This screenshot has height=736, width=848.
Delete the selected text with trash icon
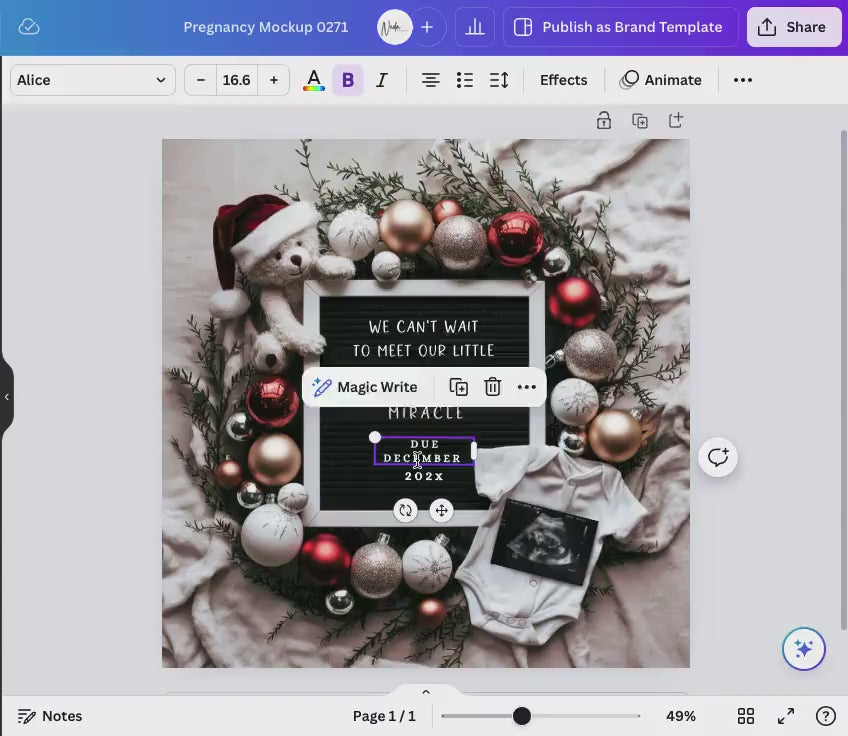[492, 387]
